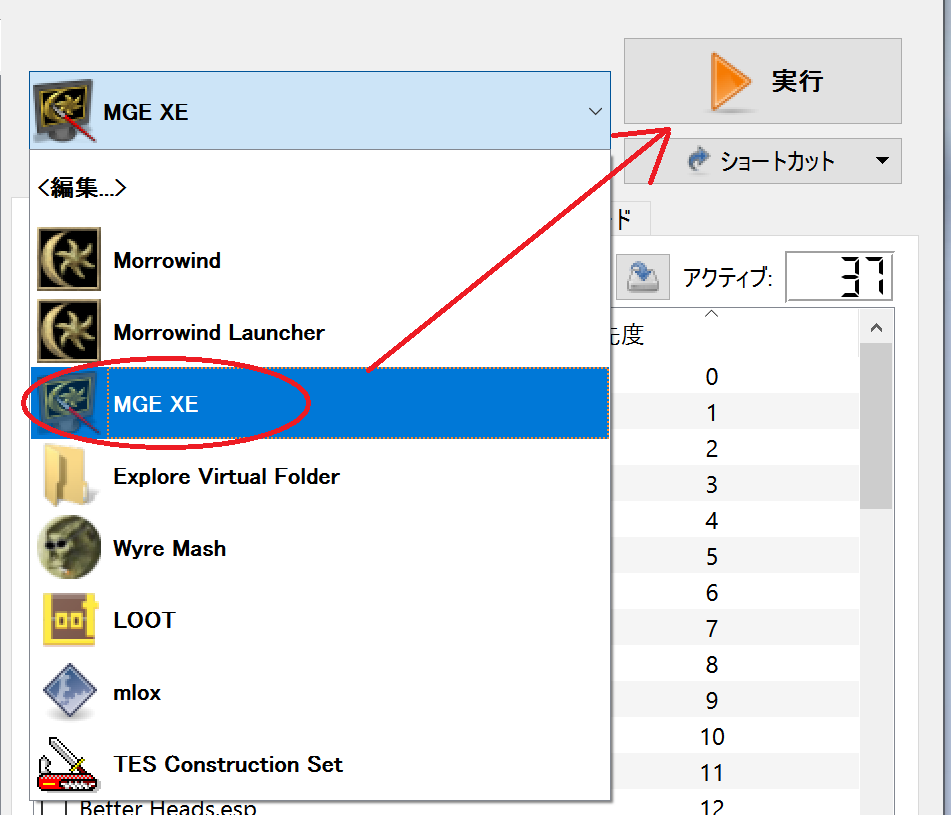
Task: Click the mlox diamond icon
Action: (x=69, y=692)
